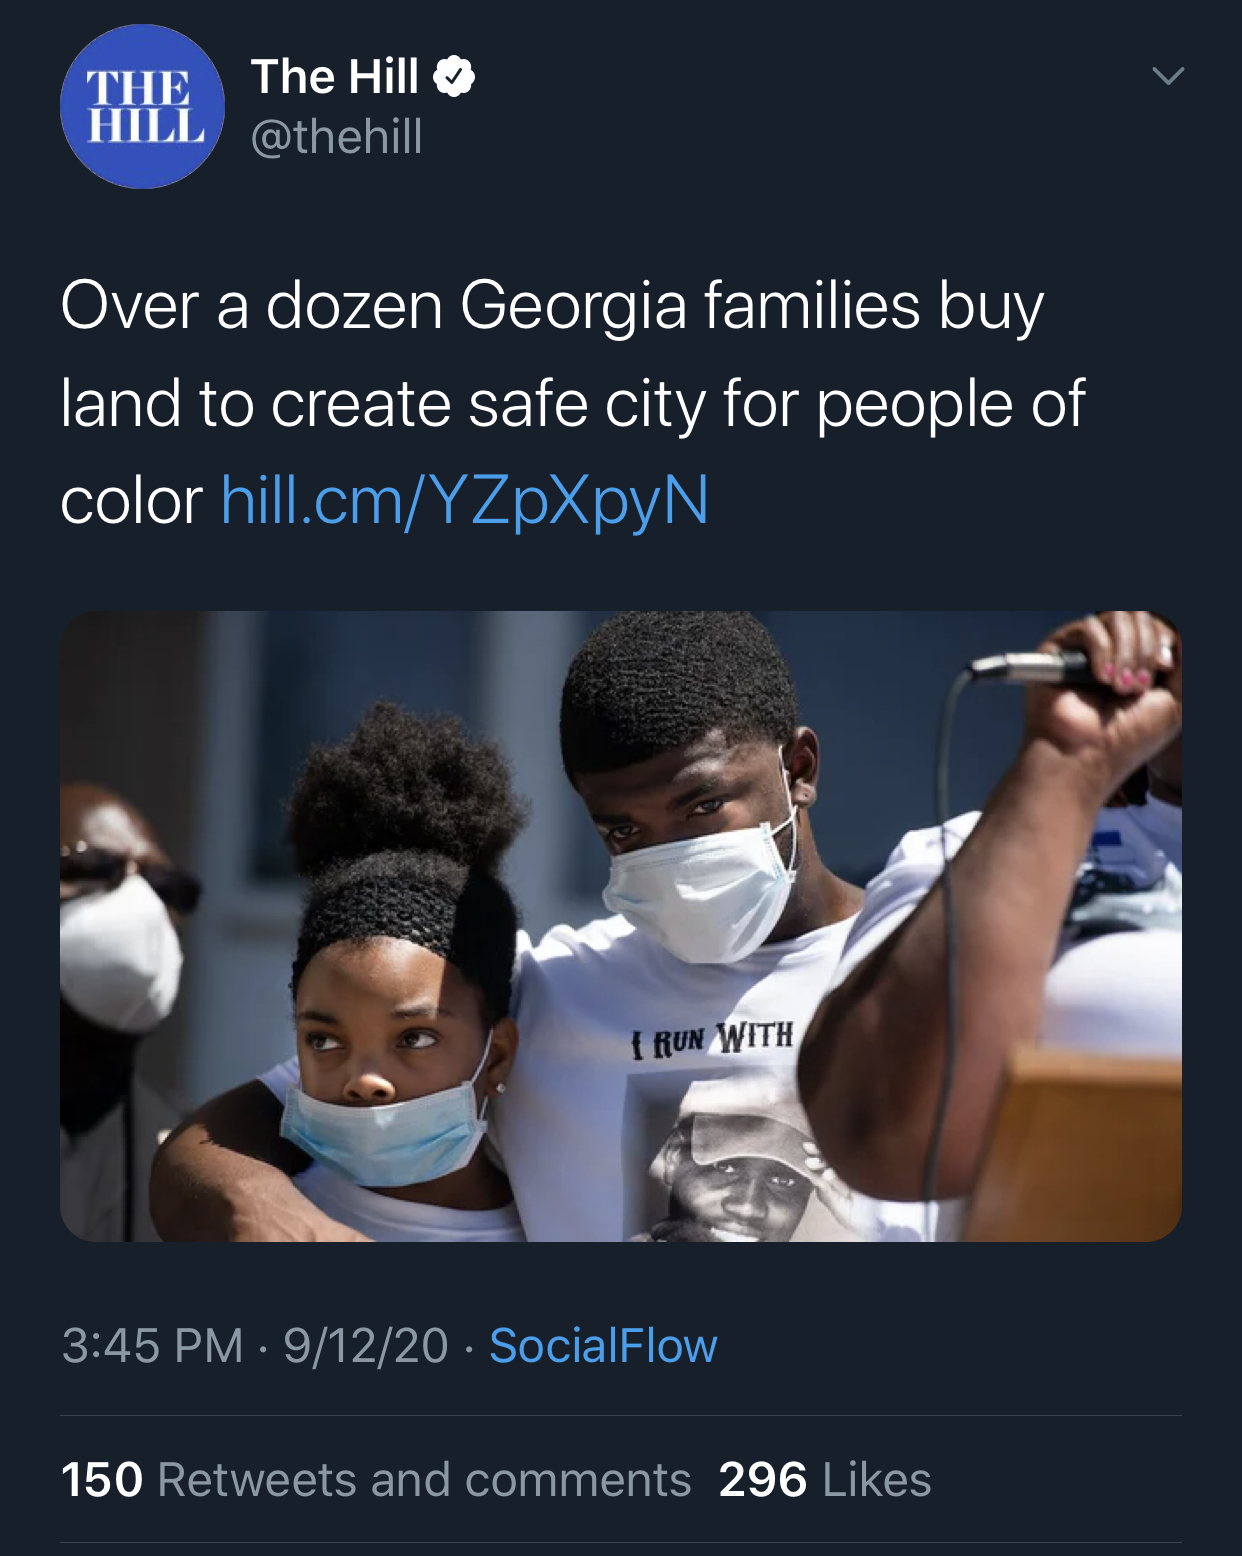Open the SocialFlow source link

pyautogui.click(x=603, y=1346)
